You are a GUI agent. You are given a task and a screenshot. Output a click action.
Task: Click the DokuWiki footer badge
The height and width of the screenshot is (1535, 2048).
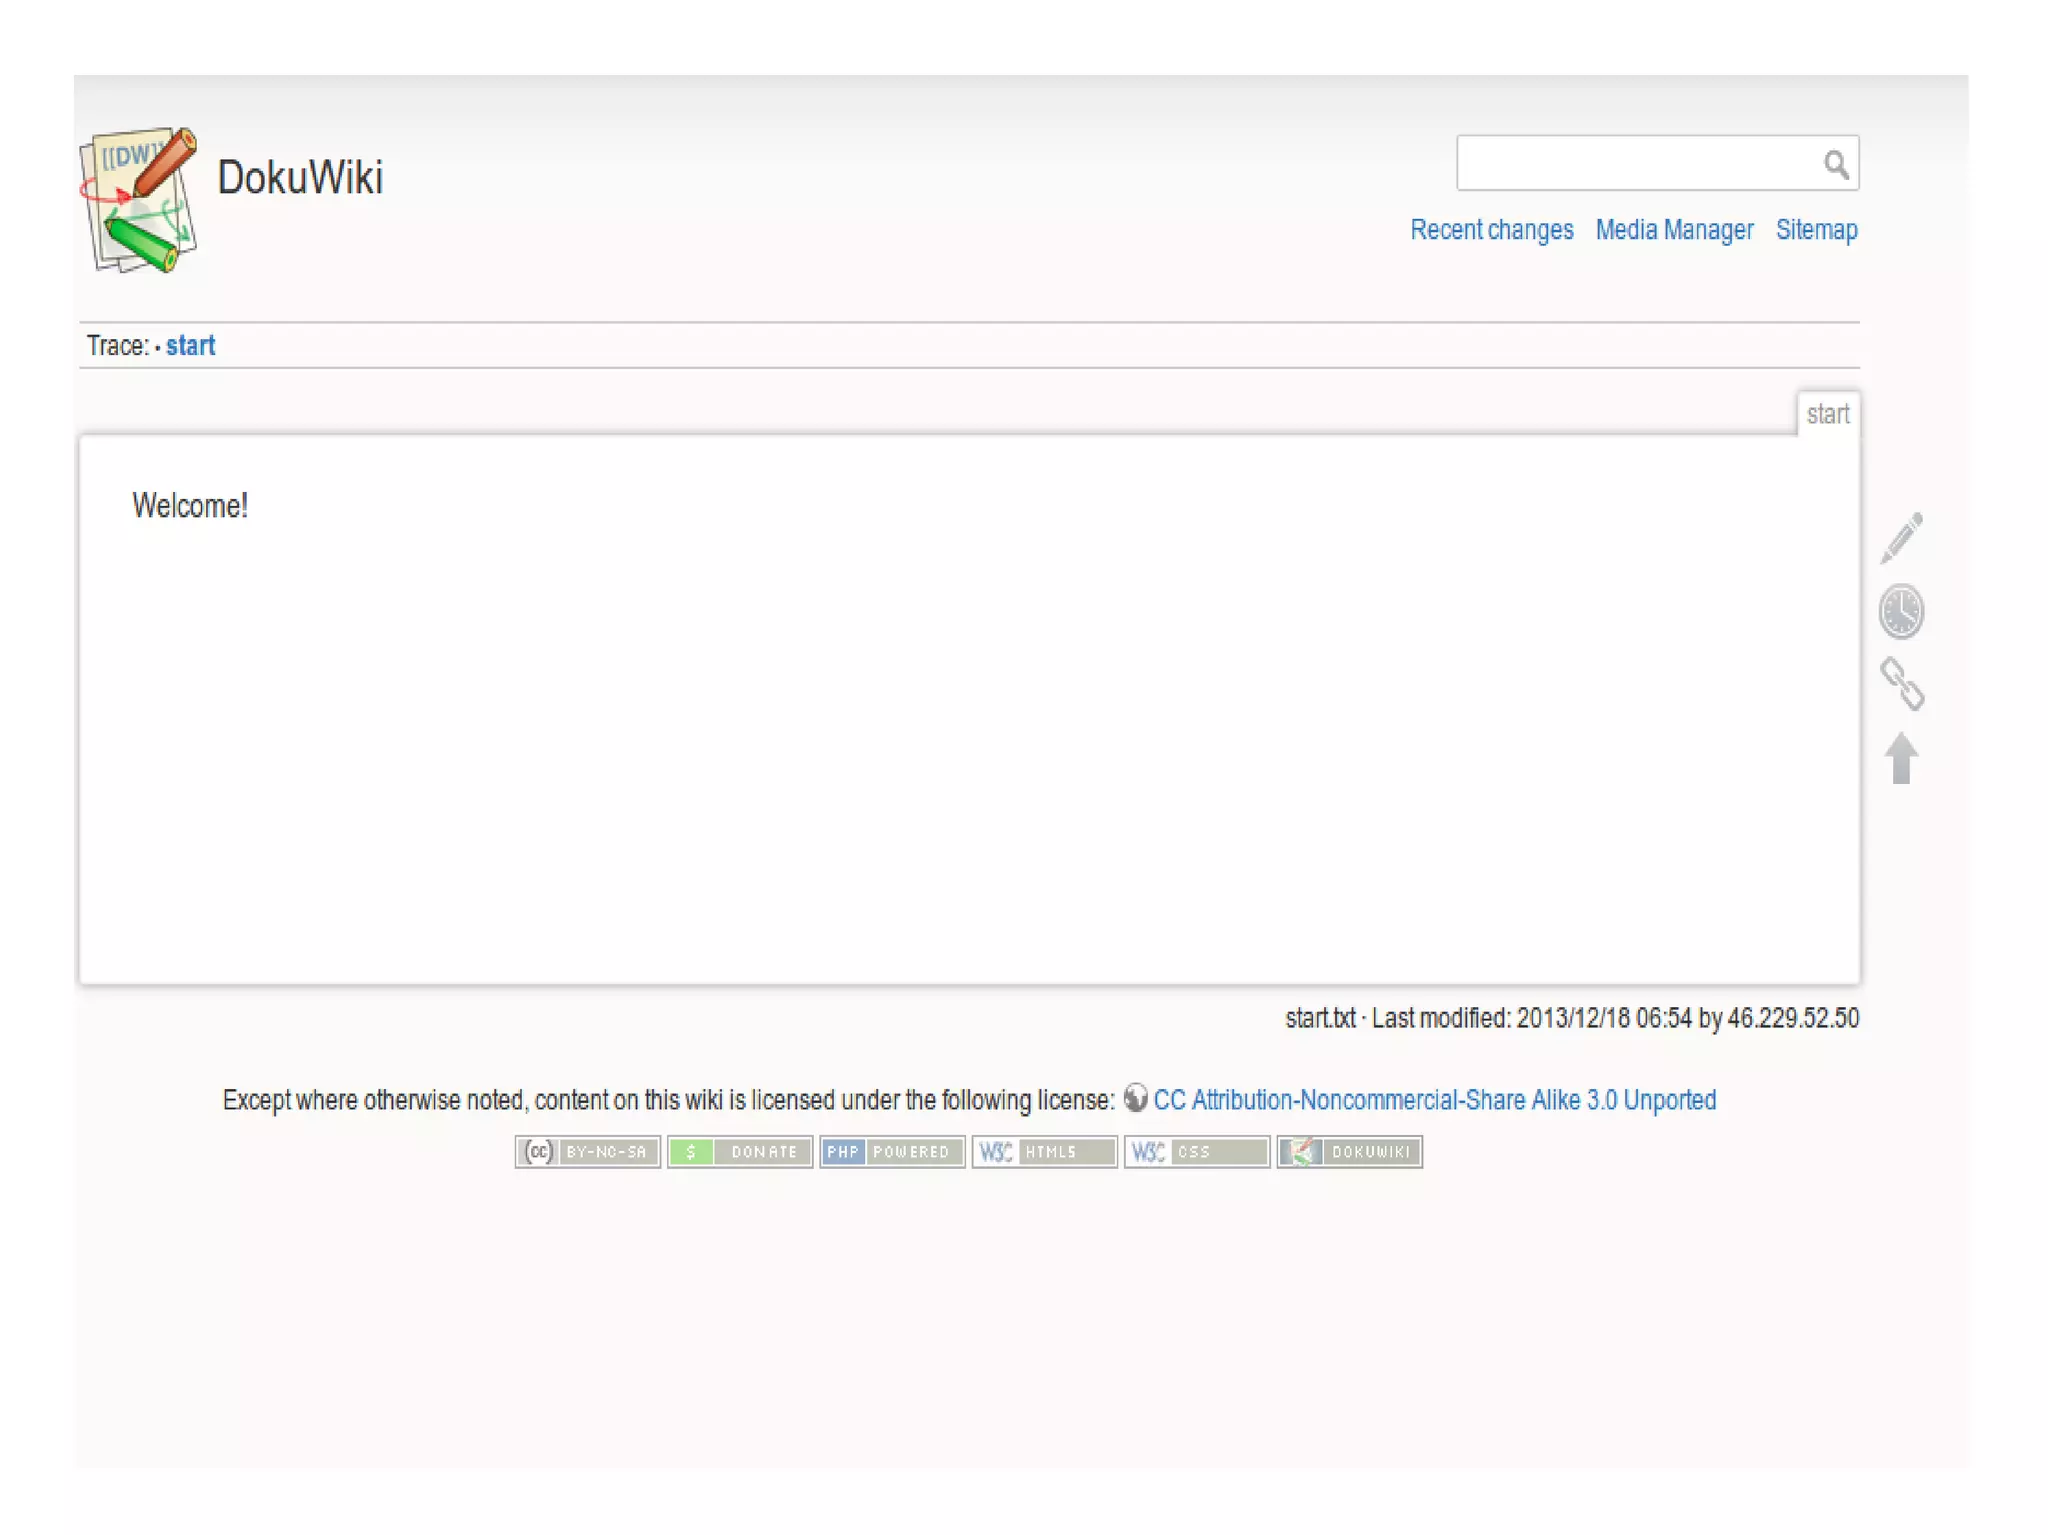[1349, 1152]
